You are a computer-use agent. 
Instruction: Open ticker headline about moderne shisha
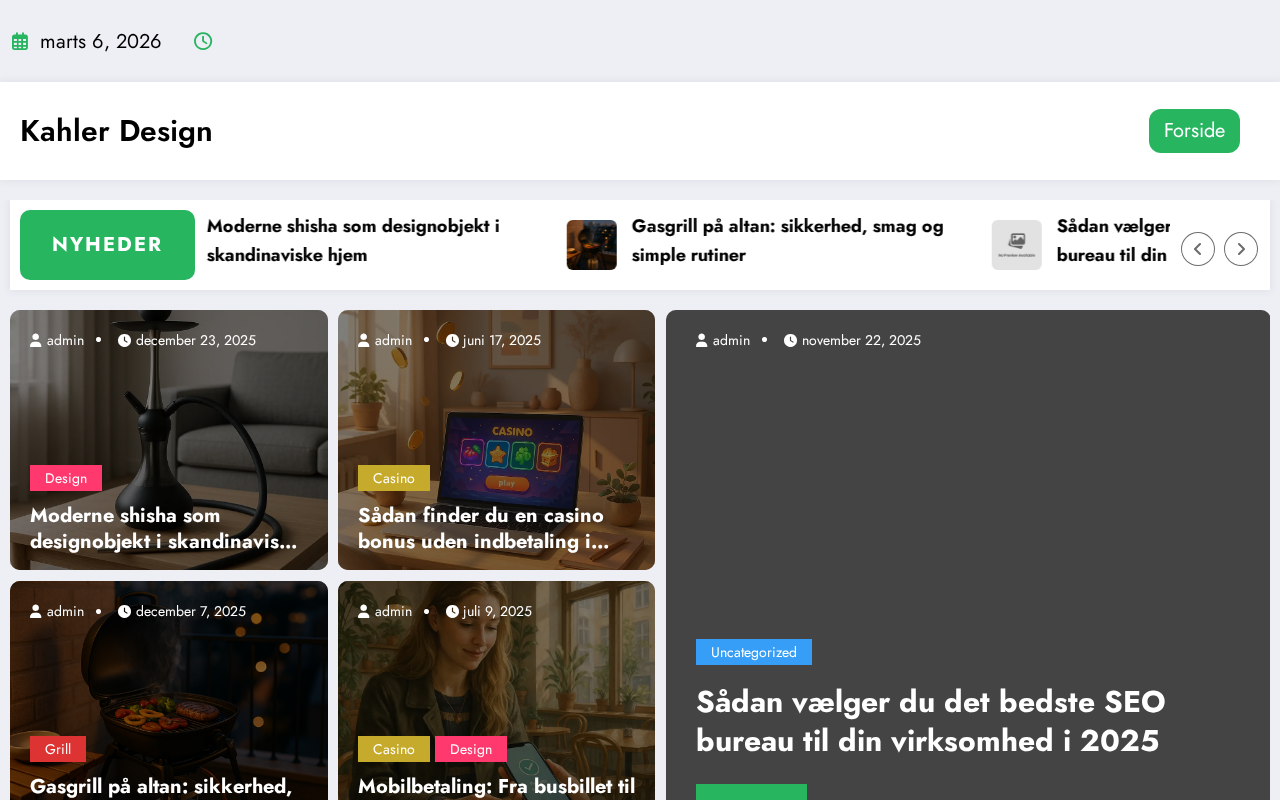[x=353, y=240]
